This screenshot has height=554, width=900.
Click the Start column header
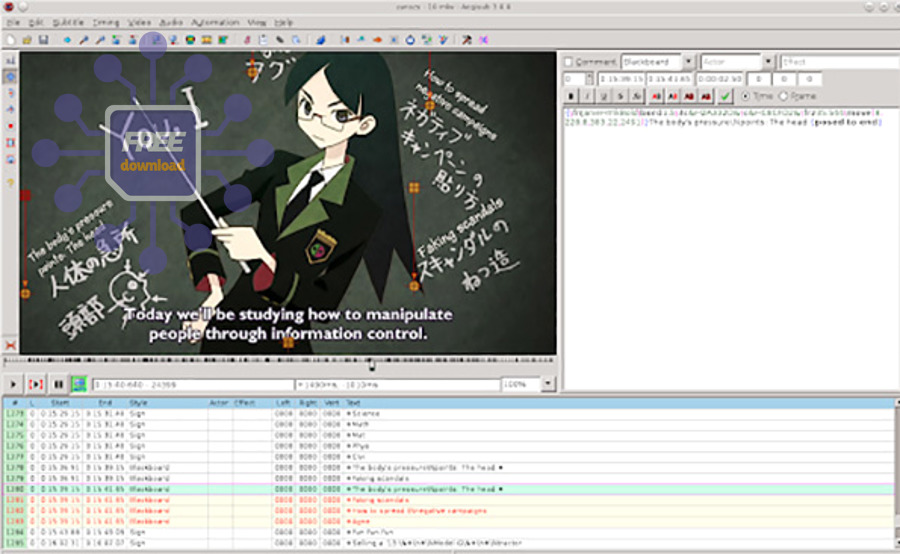(60, 403)
